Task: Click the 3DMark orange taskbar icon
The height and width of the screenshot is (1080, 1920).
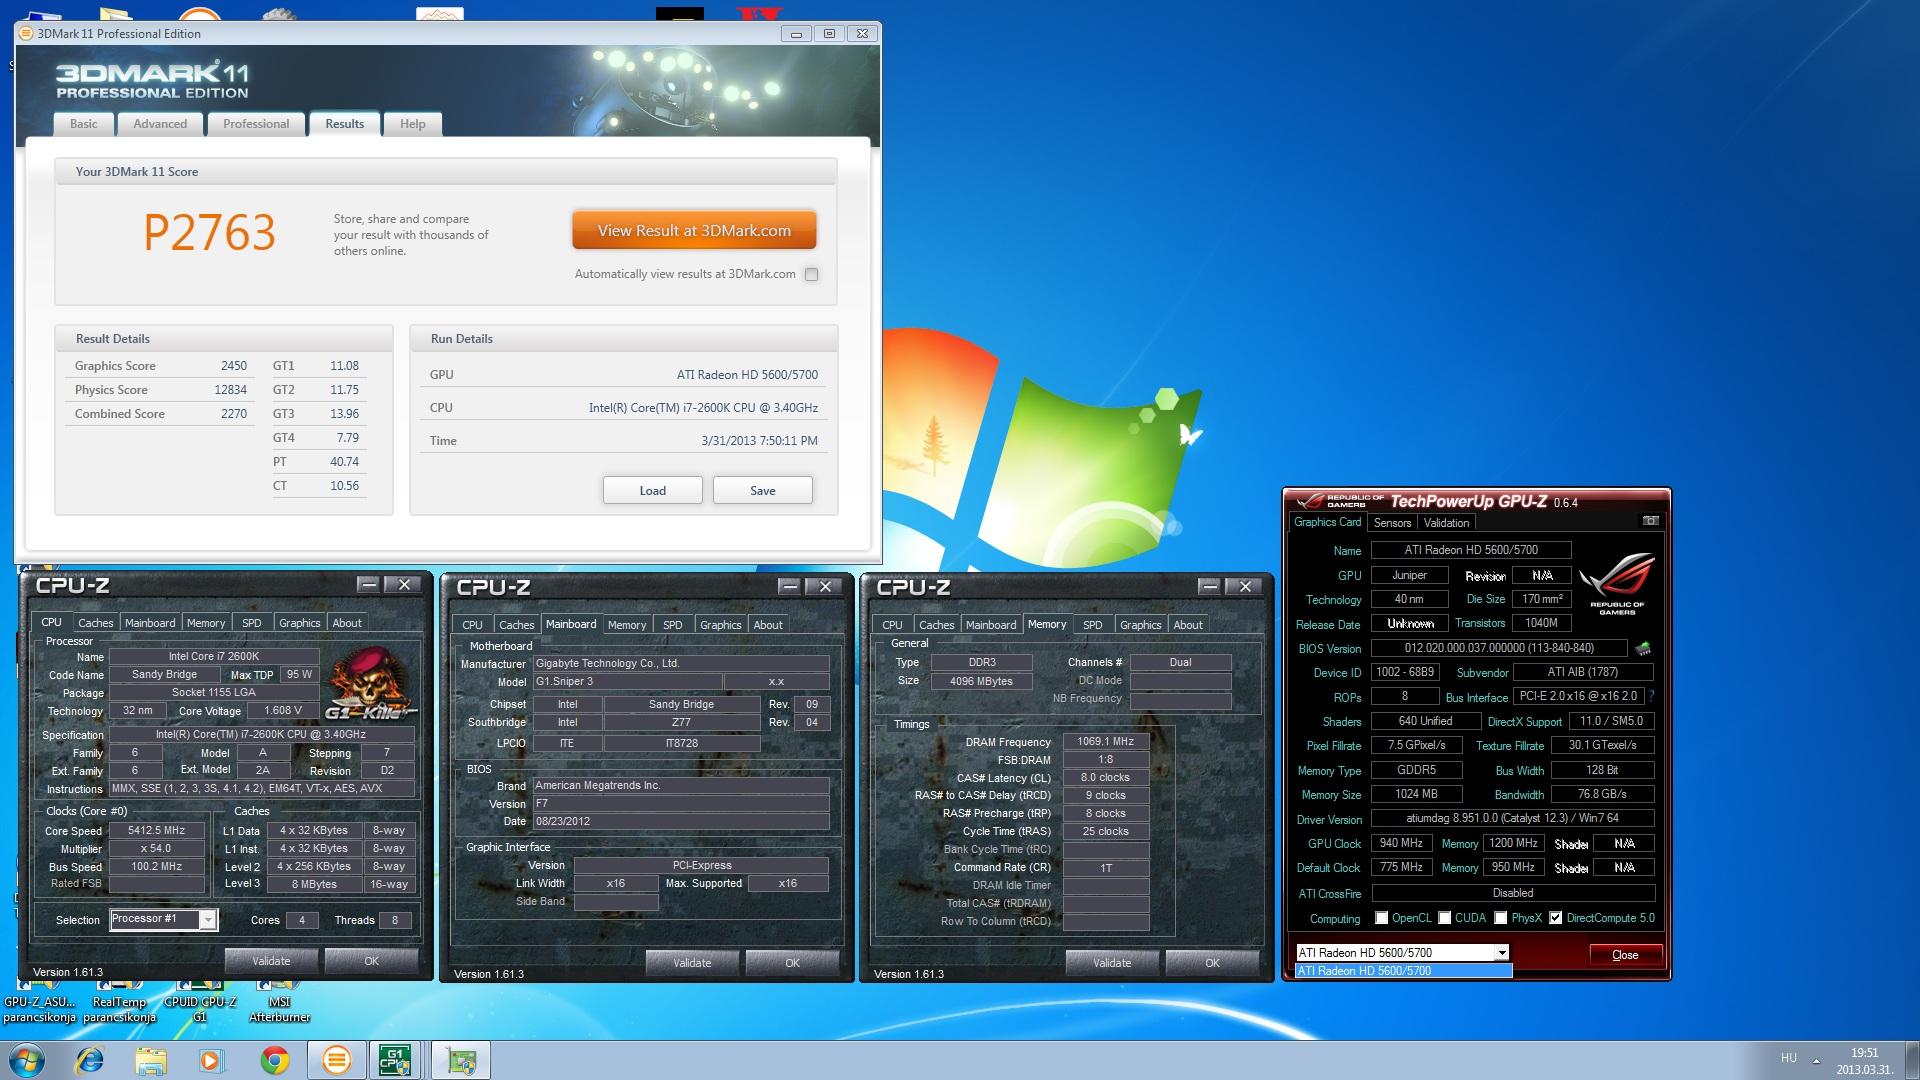Action: point(336,1060)
